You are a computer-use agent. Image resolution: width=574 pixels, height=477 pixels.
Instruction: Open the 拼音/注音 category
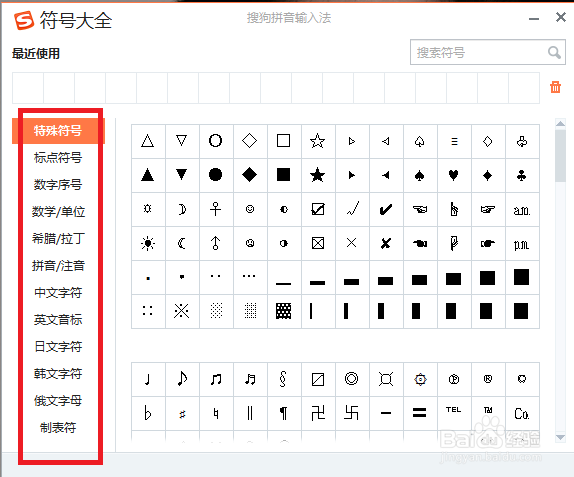pos(58,266)
